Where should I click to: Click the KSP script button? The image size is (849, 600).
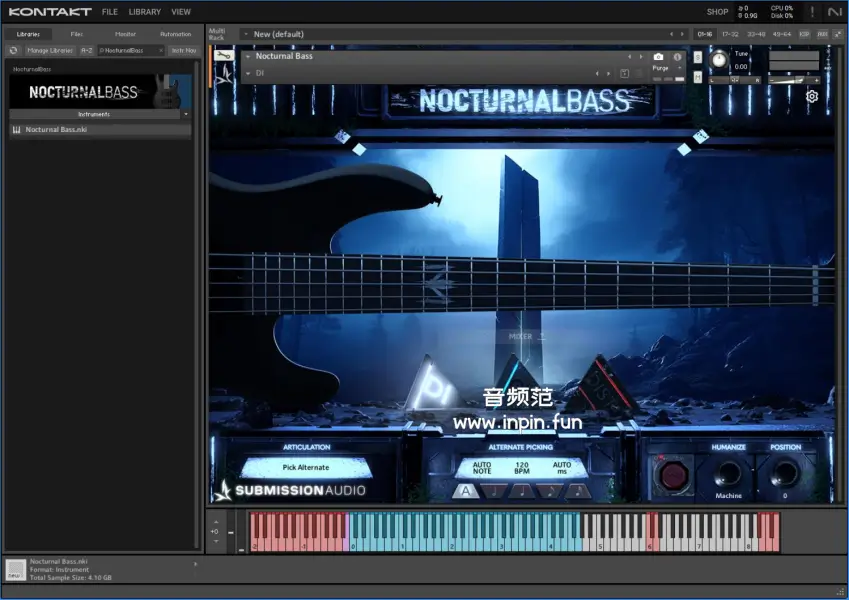pyautogui.click(x=805, y=34)
